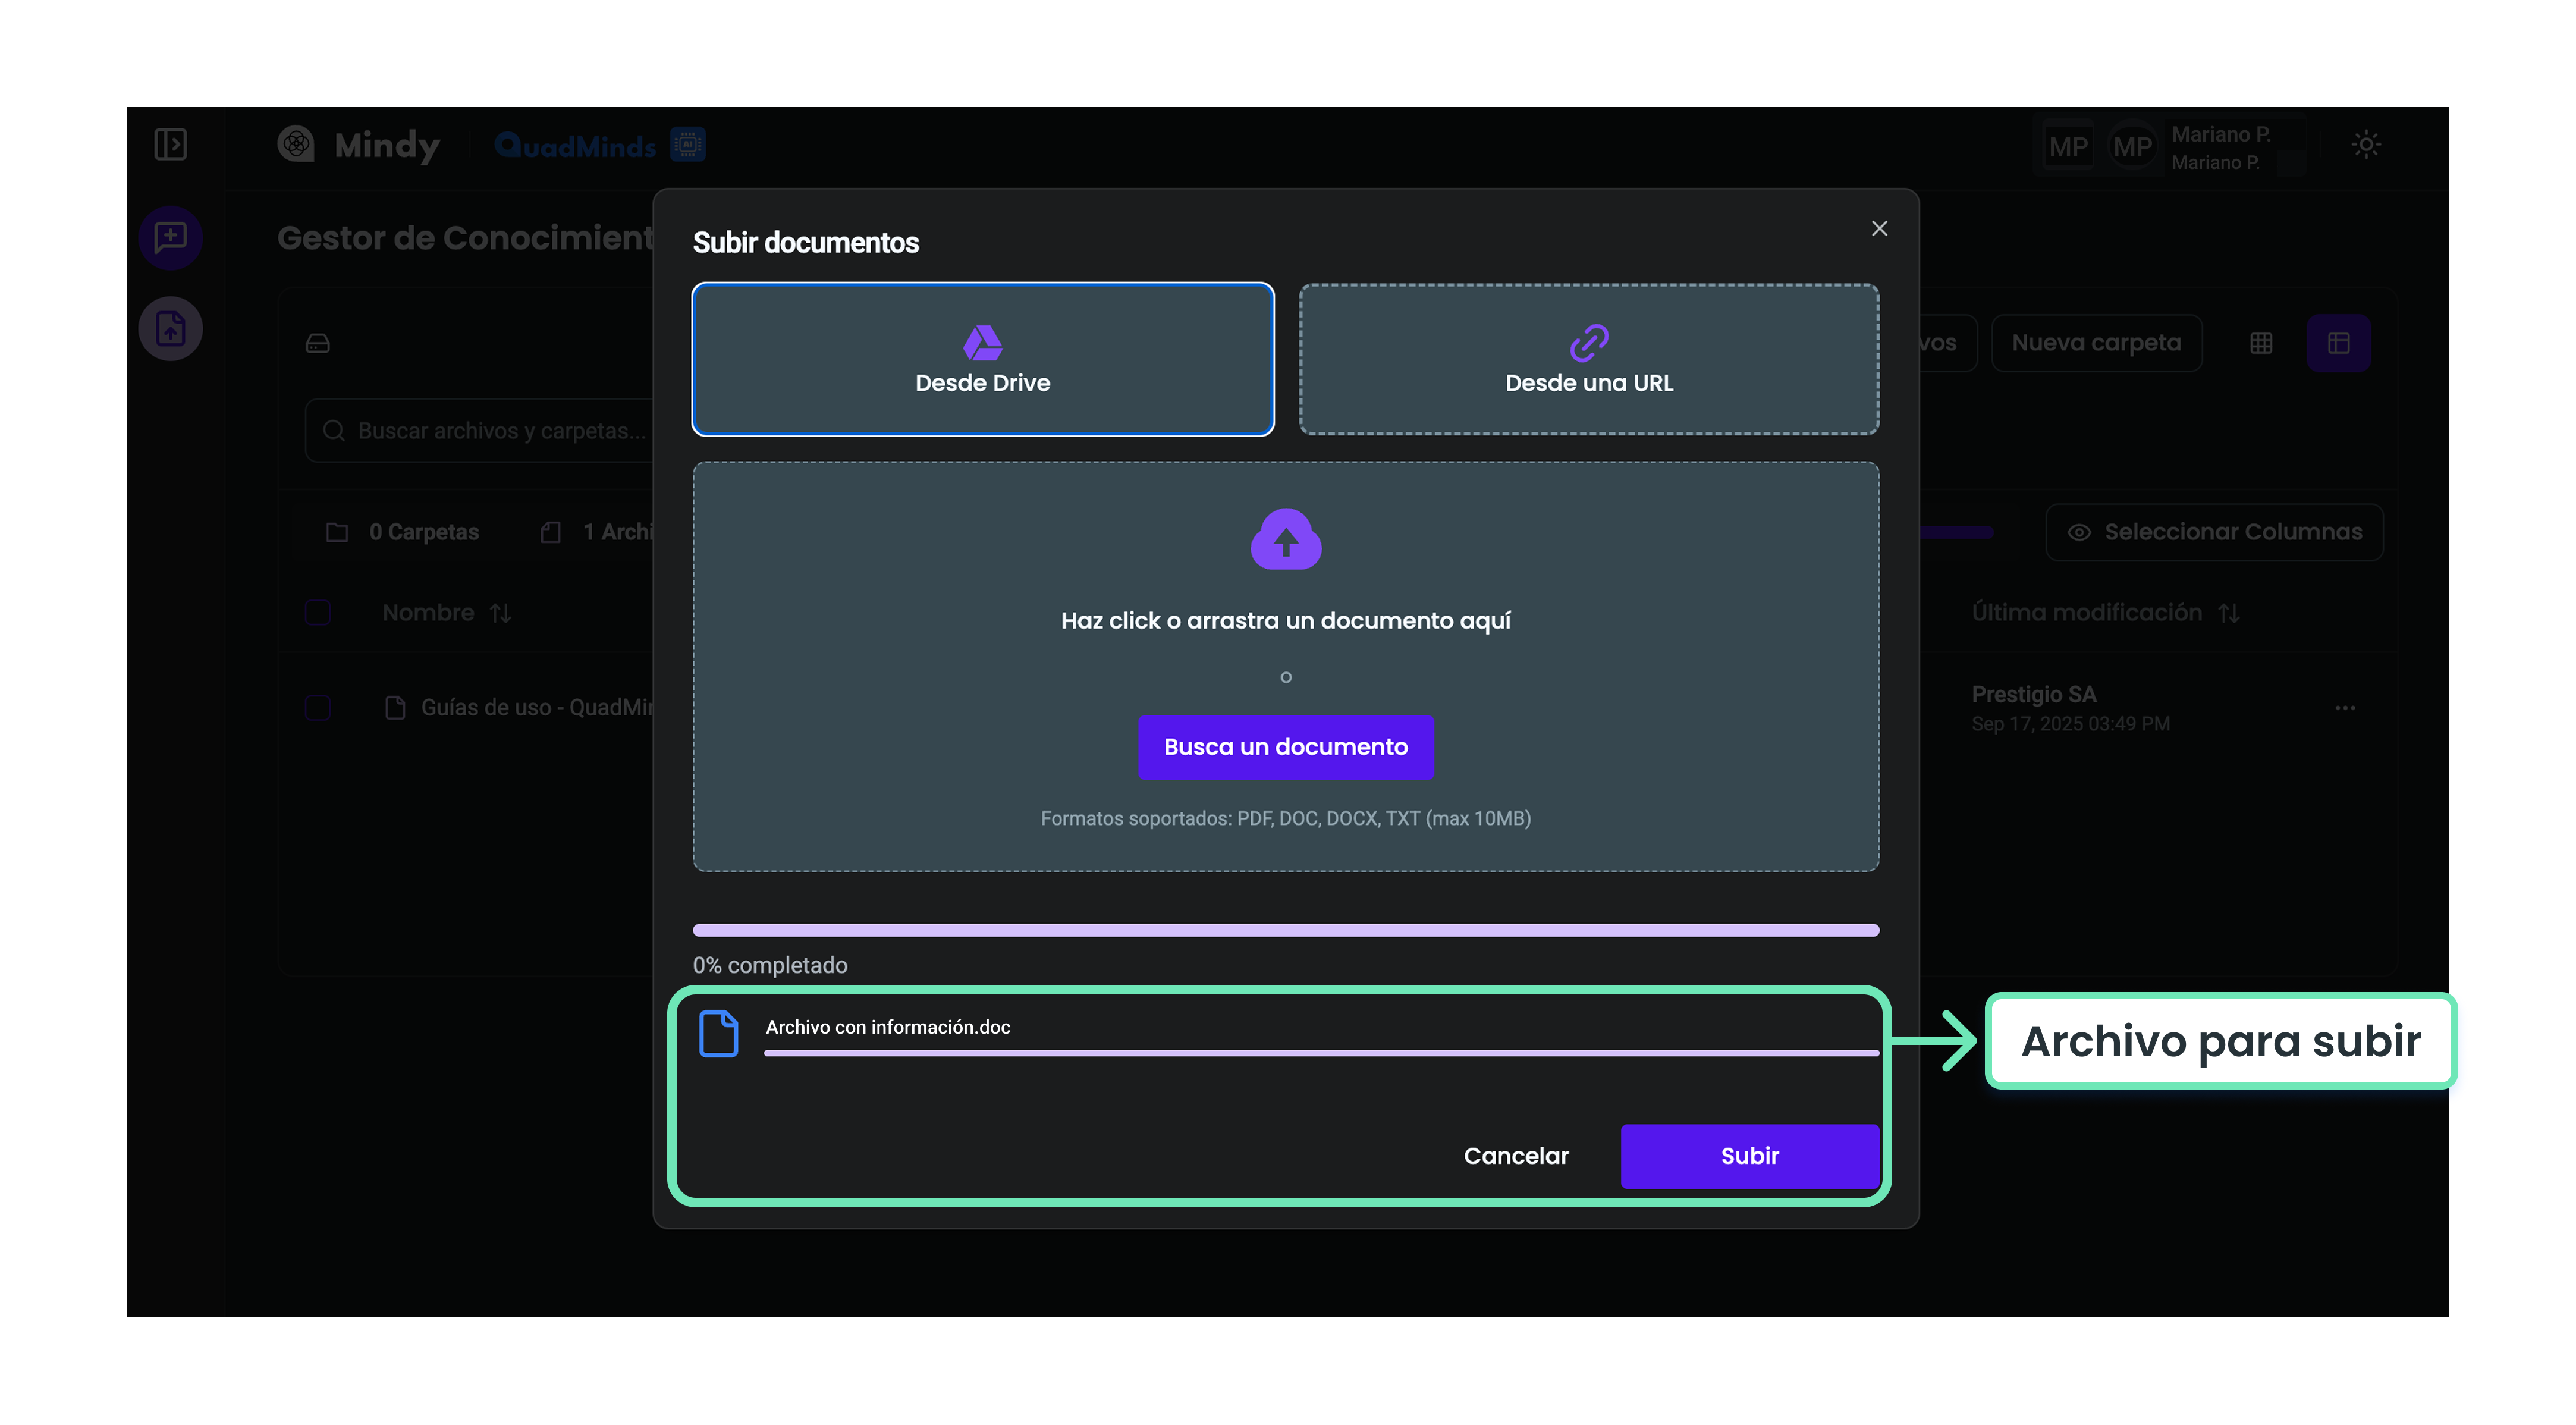Viewport: 2576px width, 1425px height.
Task: Click the storage drive icon
Action: pyautogui.click(x=318, y=343)
